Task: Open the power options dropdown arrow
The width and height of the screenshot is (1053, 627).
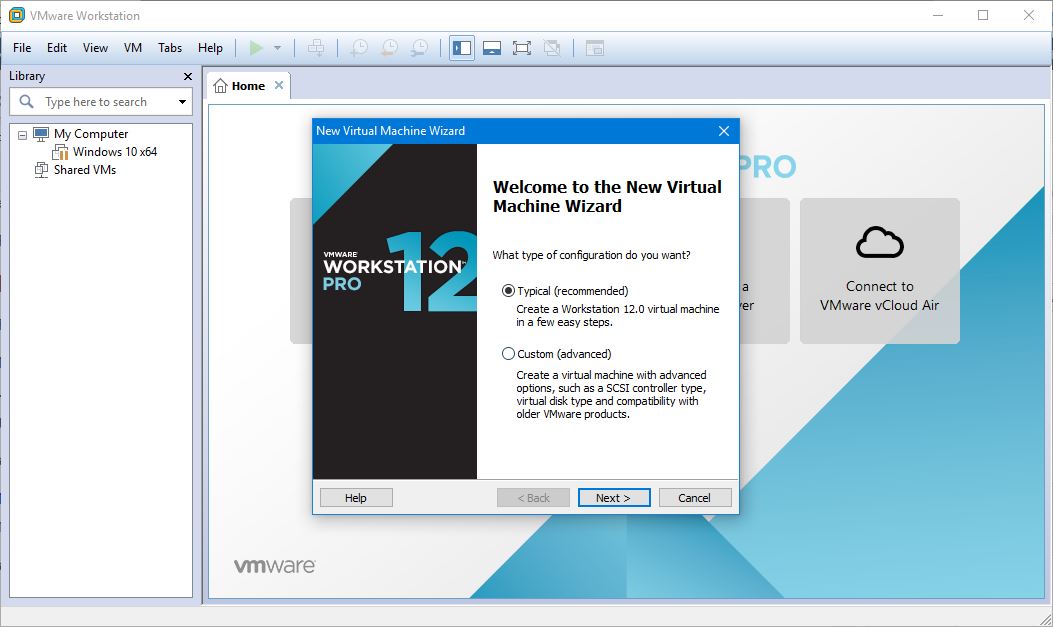Action: pos(277,48)
